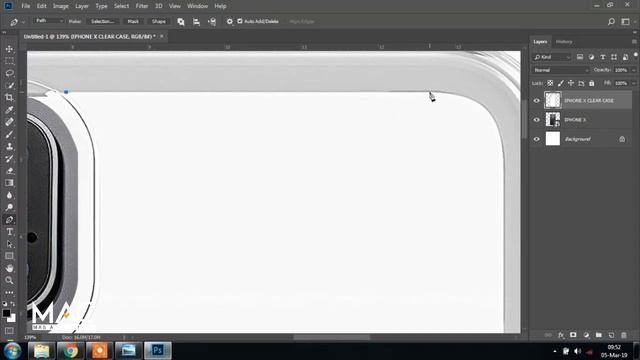Select the Horizontal Type tool
The height and width of the screenshot is (360, 640).
click(9, 232)
